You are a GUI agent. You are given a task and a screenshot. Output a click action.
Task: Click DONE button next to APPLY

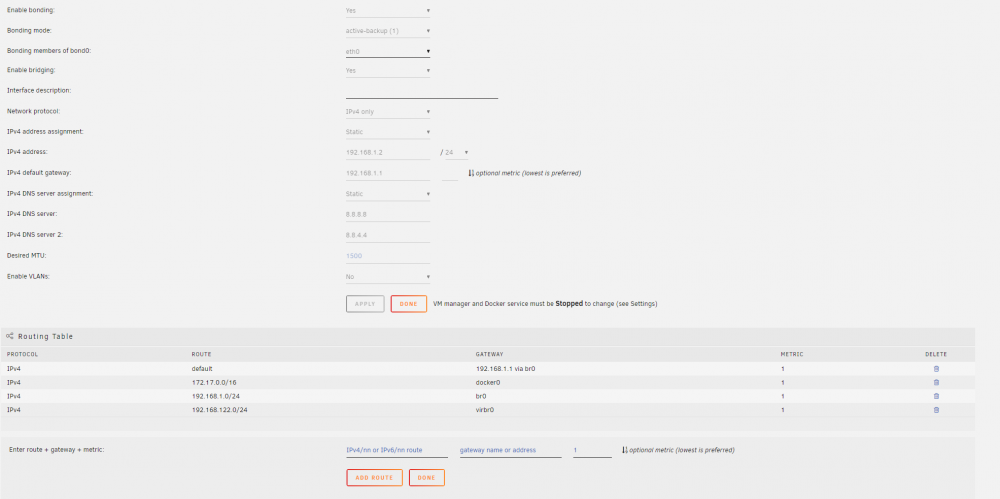(409, 304)
